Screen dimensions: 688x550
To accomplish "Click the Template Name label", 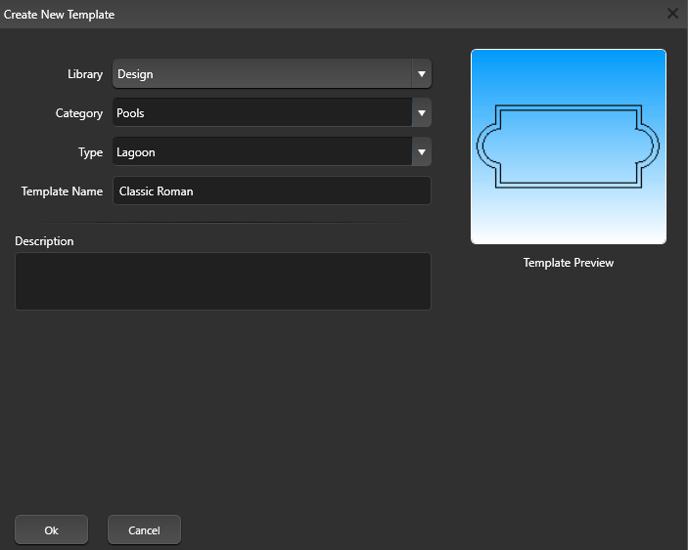I will (x=62, y=191).
